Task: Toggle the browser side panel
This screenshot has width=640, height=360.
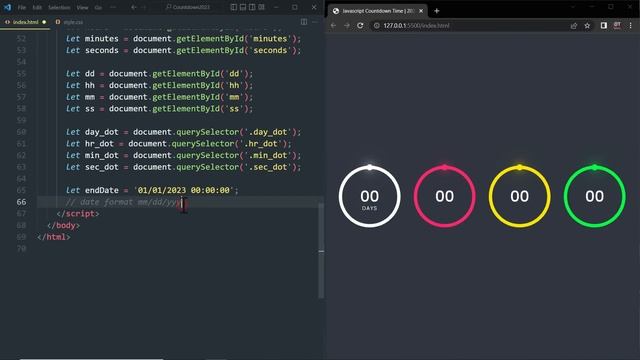Action: pos(604,25)
